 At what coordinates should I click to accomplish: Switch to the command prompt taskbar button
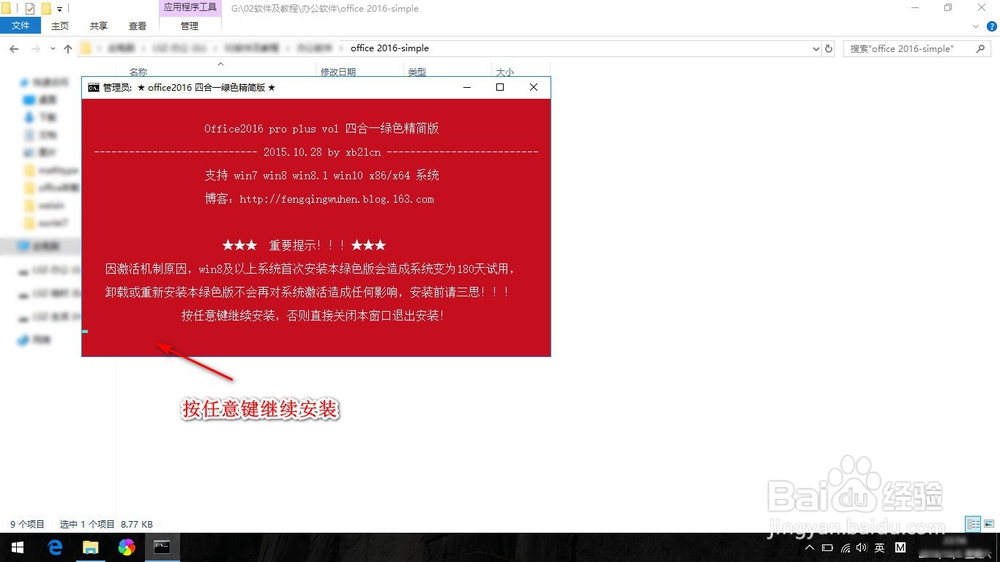pyautogui.click(x=162, y=547)
